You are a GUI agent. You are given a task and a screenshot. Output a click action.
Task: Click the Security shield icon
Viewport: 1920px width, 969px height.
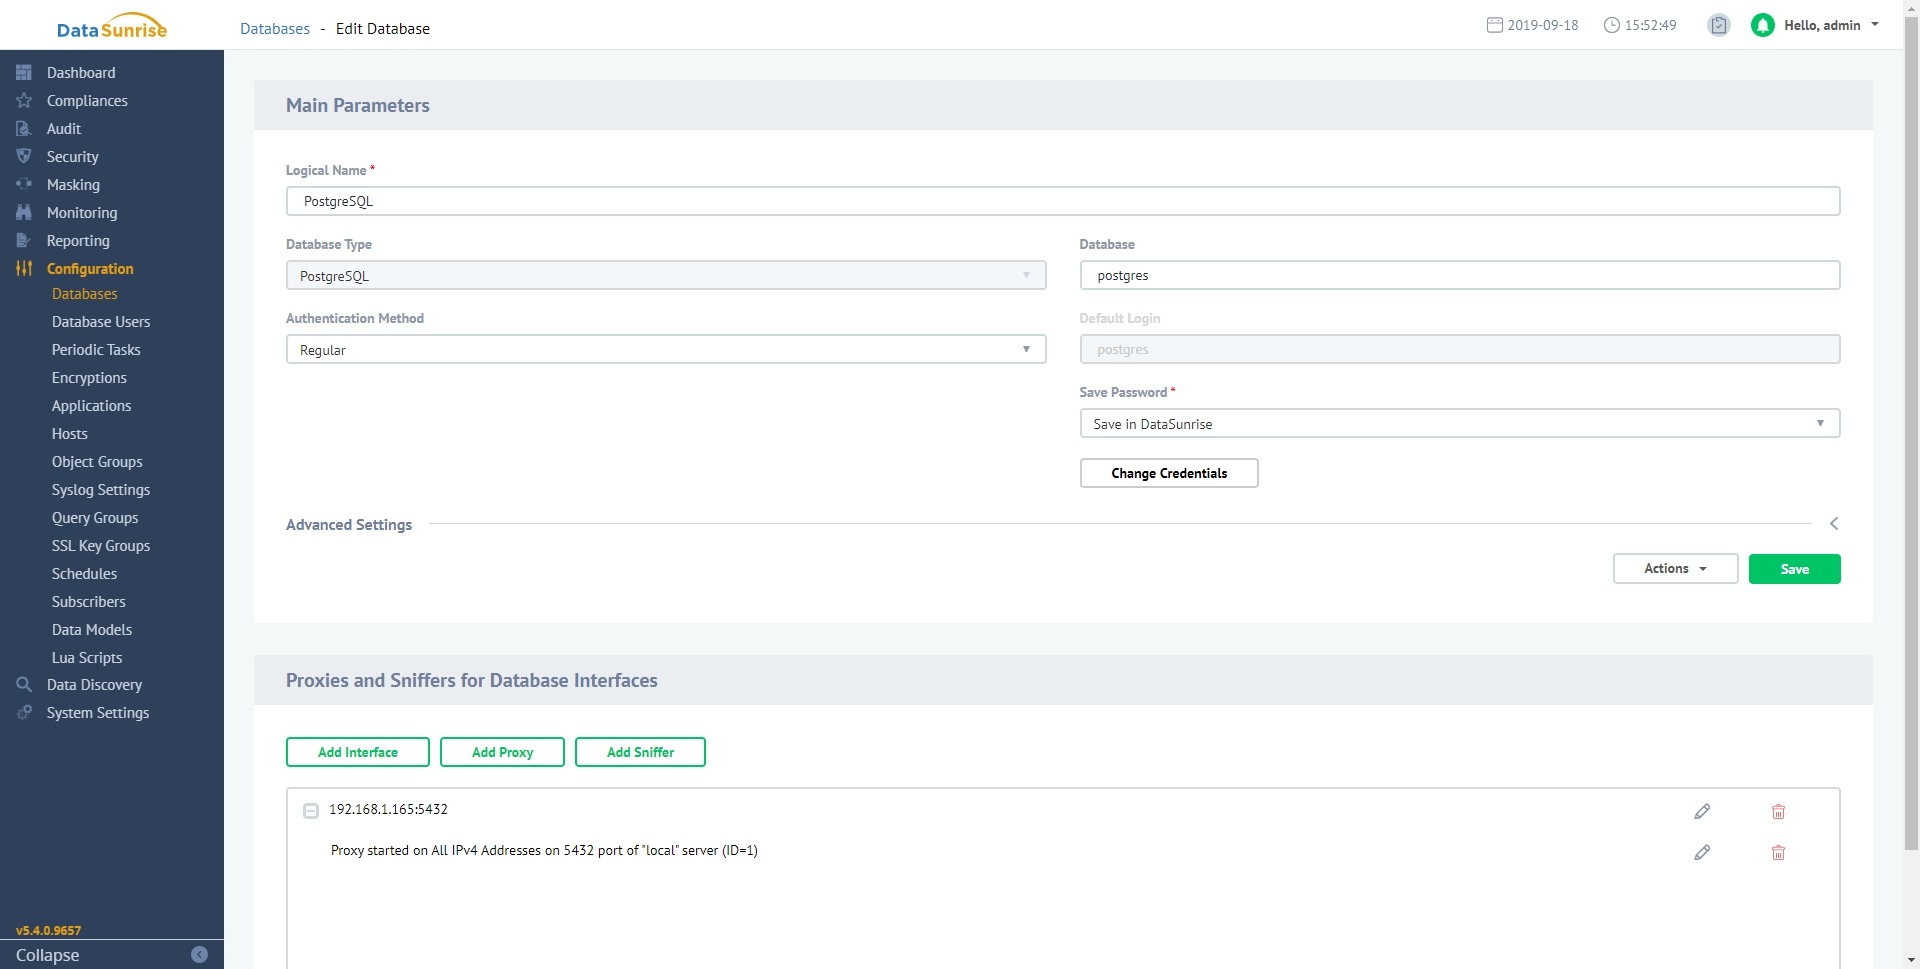click(x=24, y=156)
